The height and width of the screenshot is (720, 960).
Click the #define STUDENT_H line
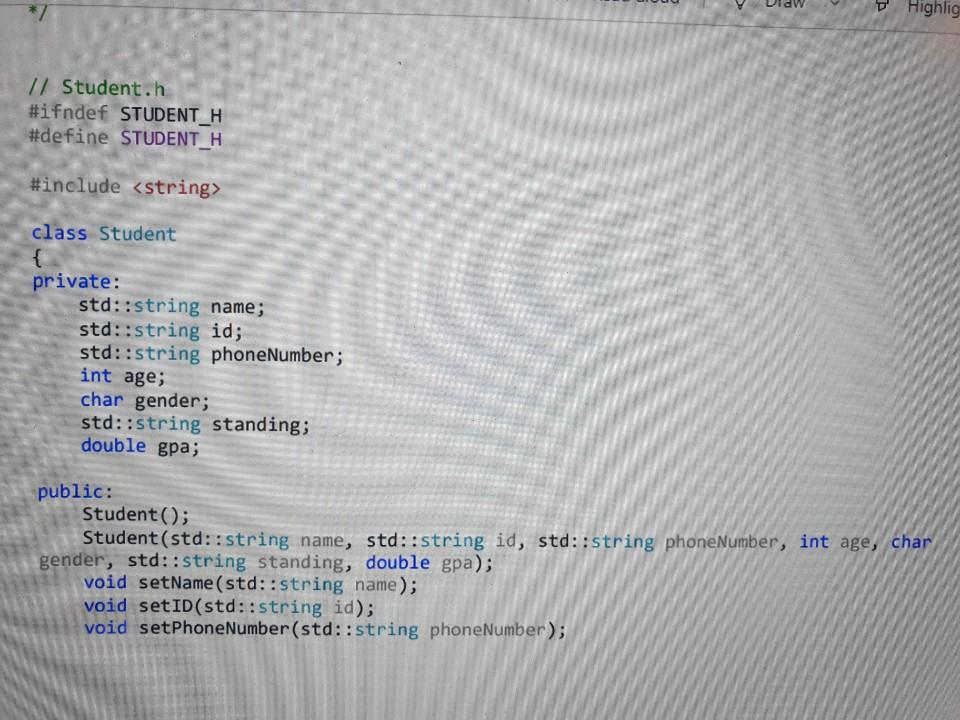point(125,137)
